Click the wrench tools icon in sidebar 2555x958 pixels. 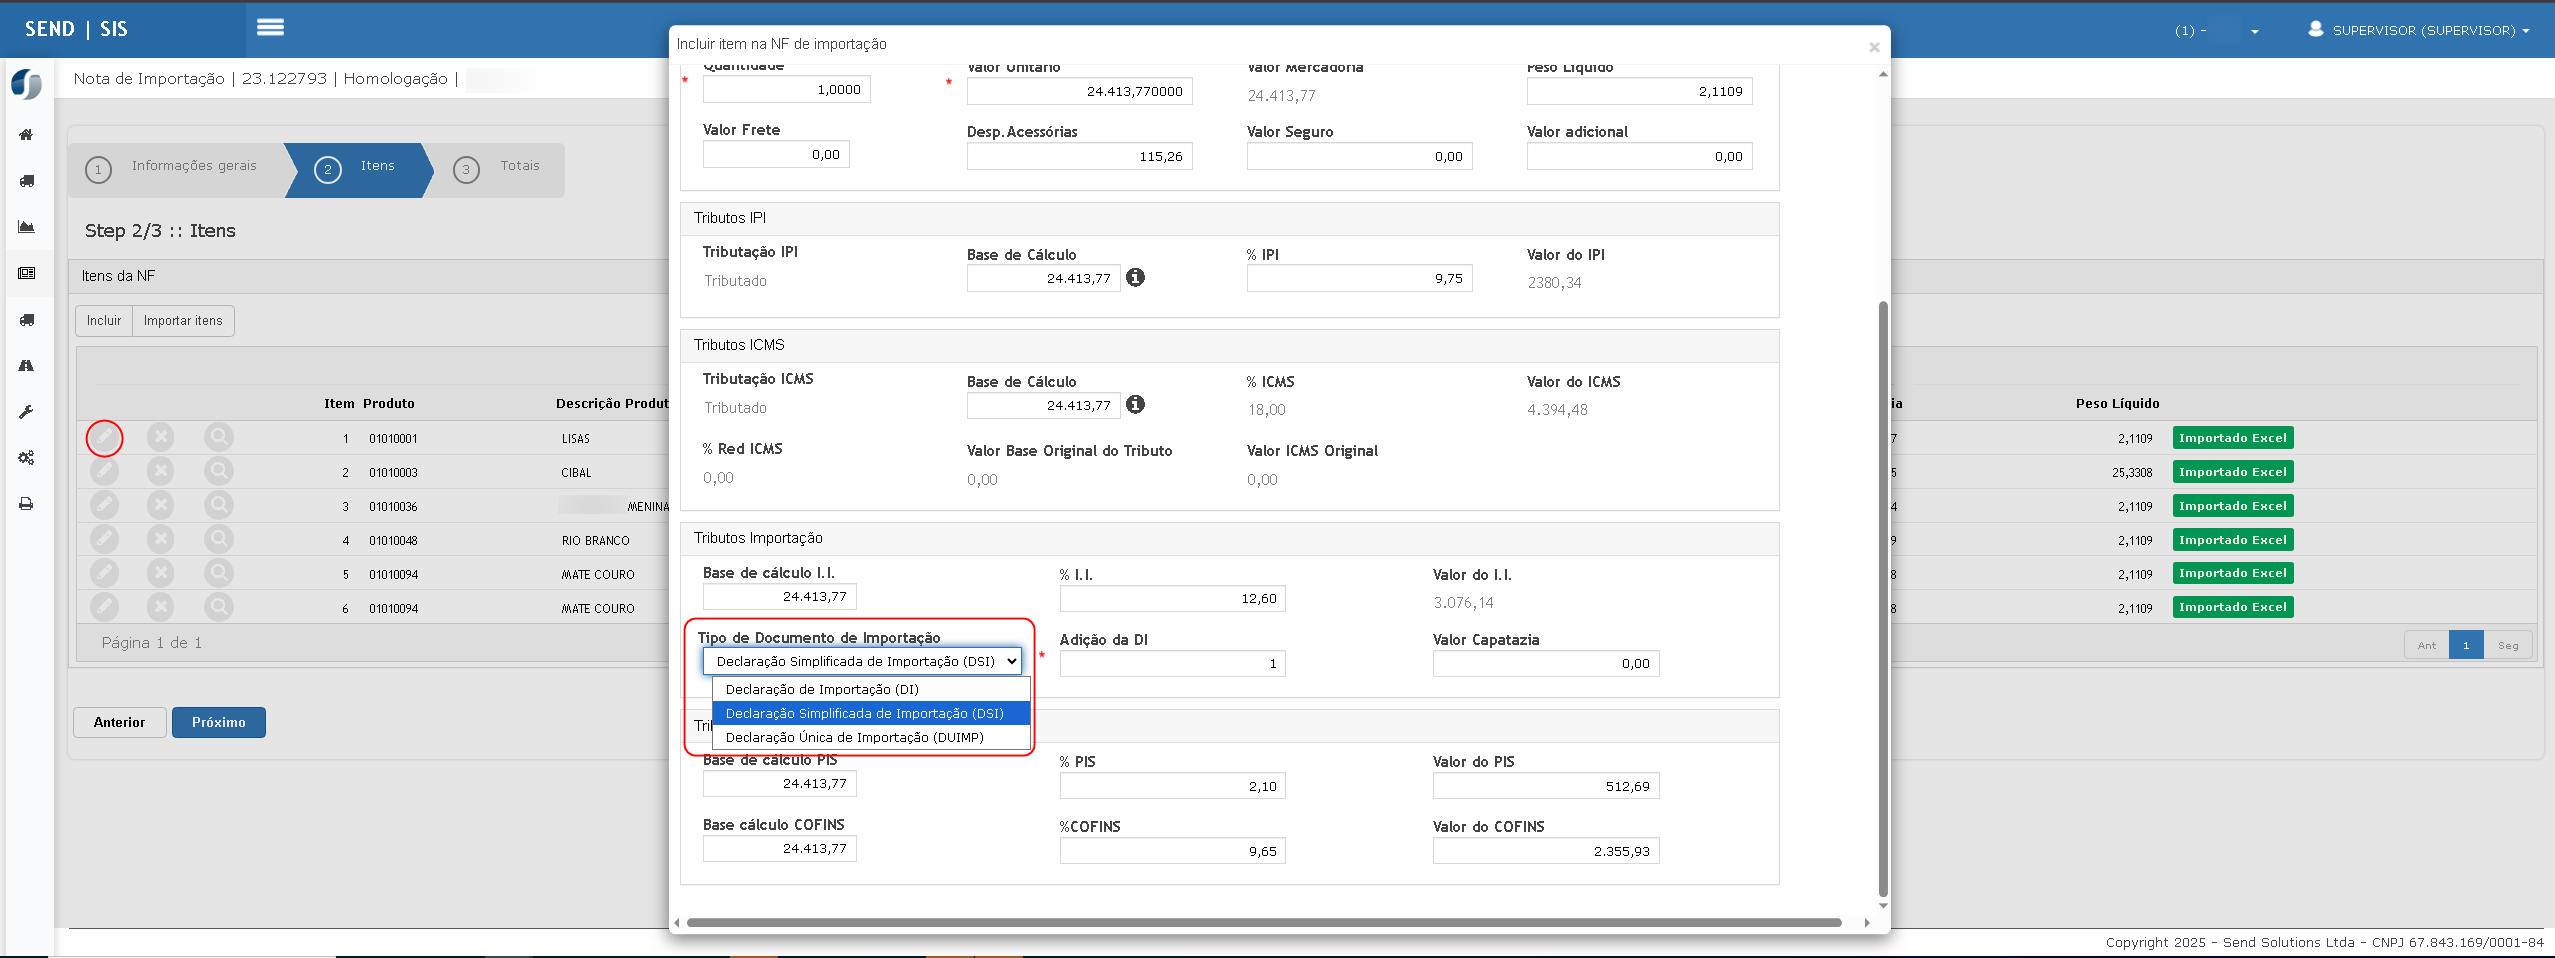26,412
